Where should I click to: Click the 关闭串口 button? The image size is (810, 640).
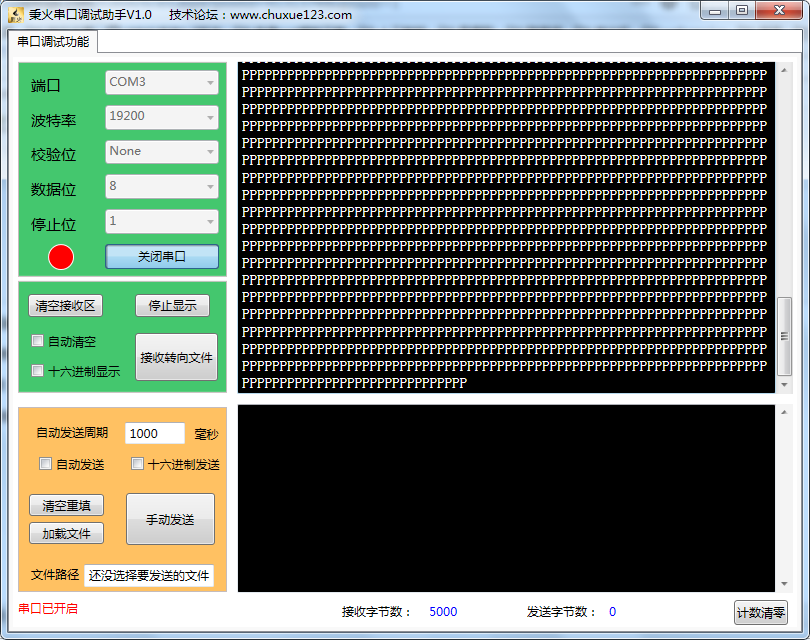point(162,257)
